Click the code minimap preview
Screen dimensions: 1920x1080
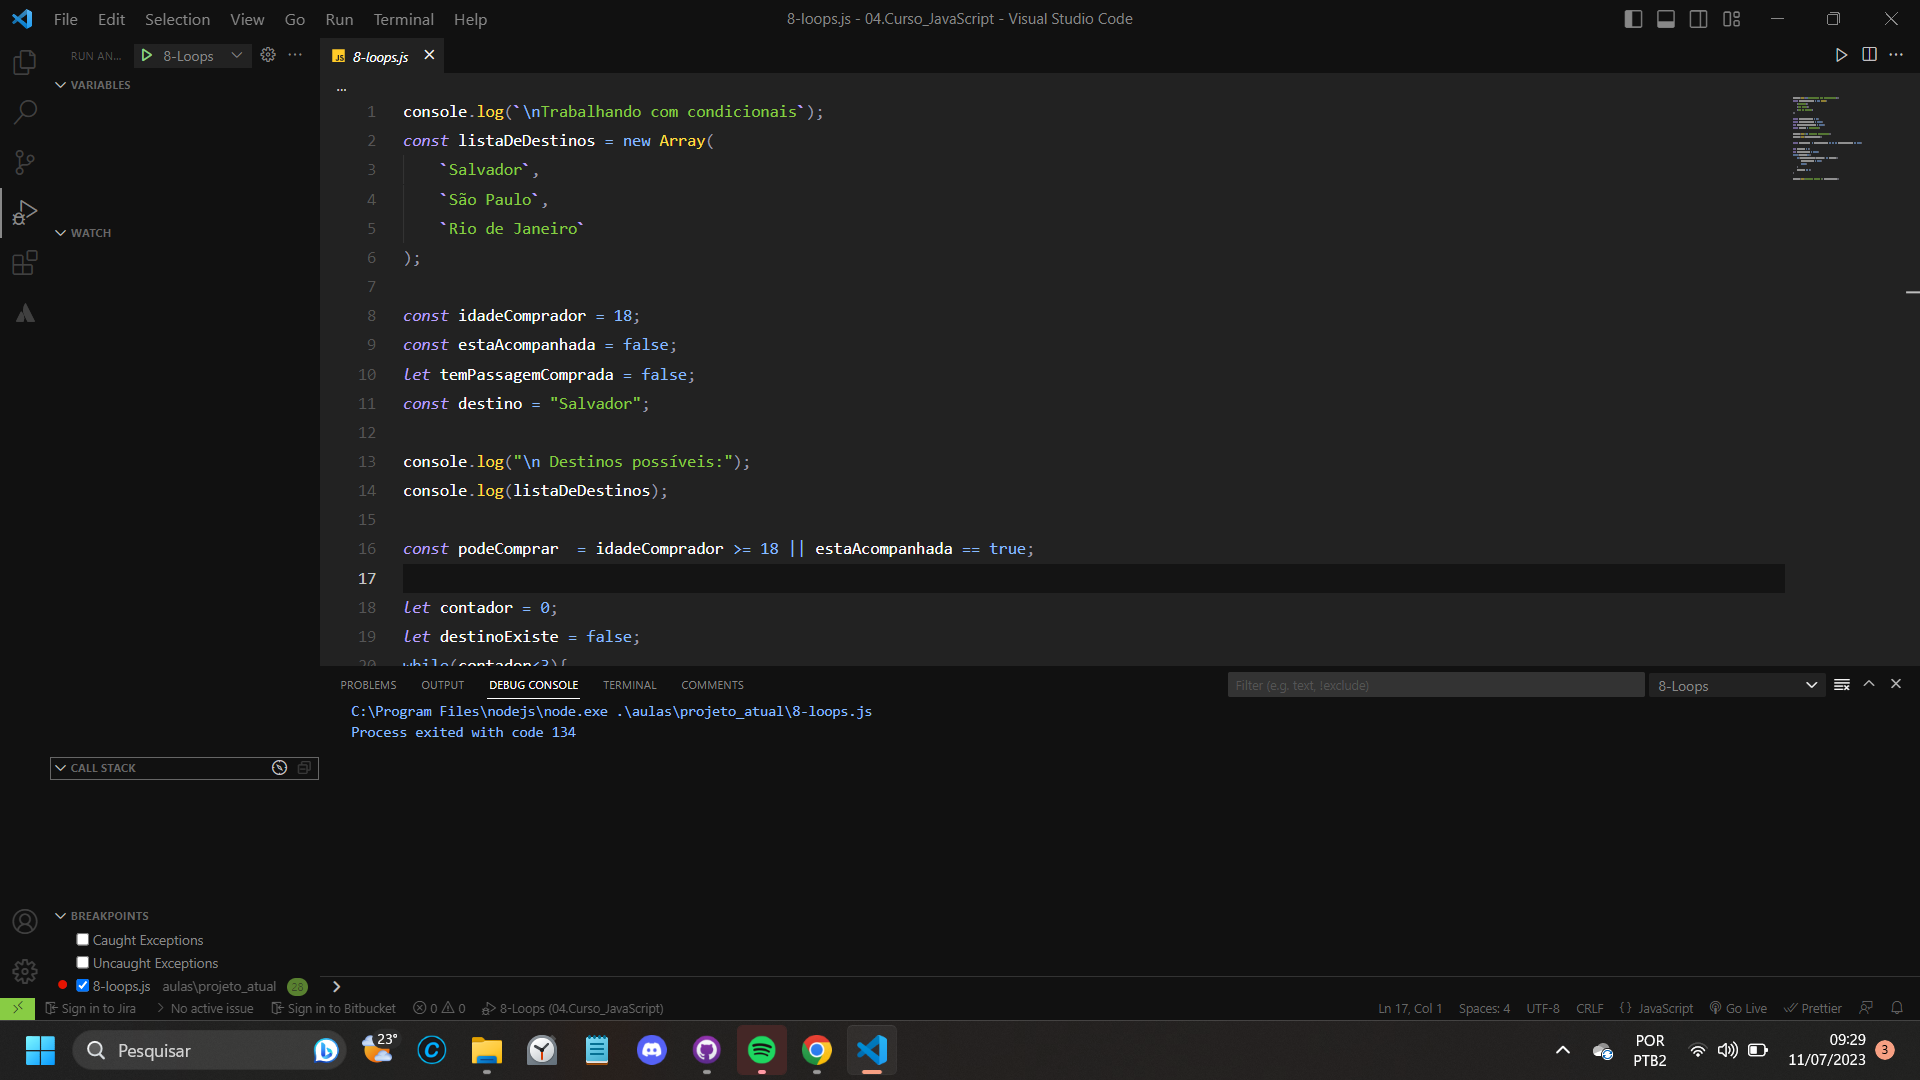coord(1827,138)
